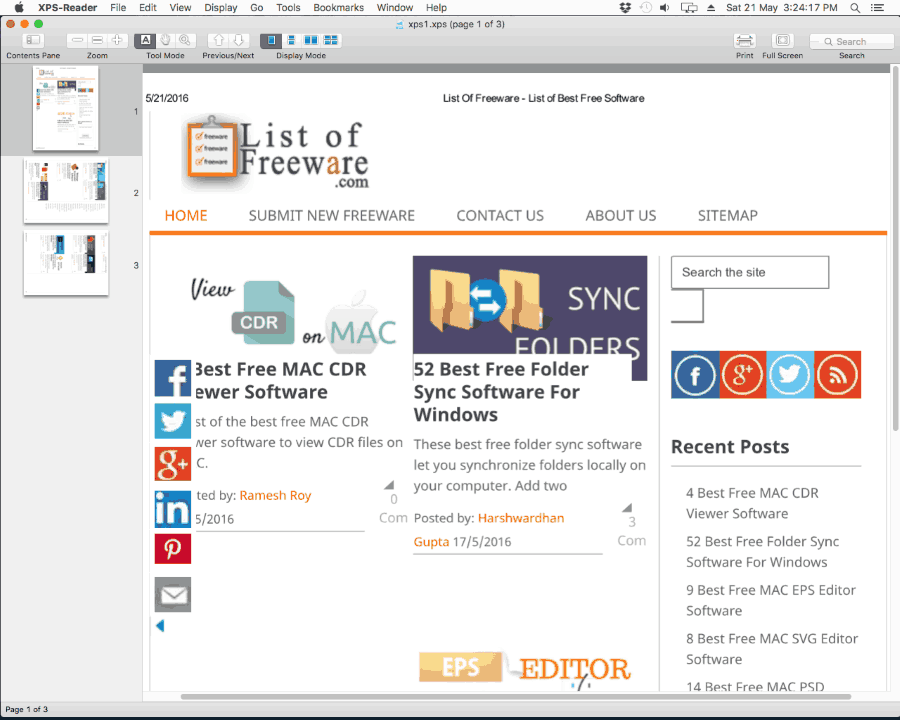Click the zoom out minus button
900x720 pixels.
click(x=77, y=40)
